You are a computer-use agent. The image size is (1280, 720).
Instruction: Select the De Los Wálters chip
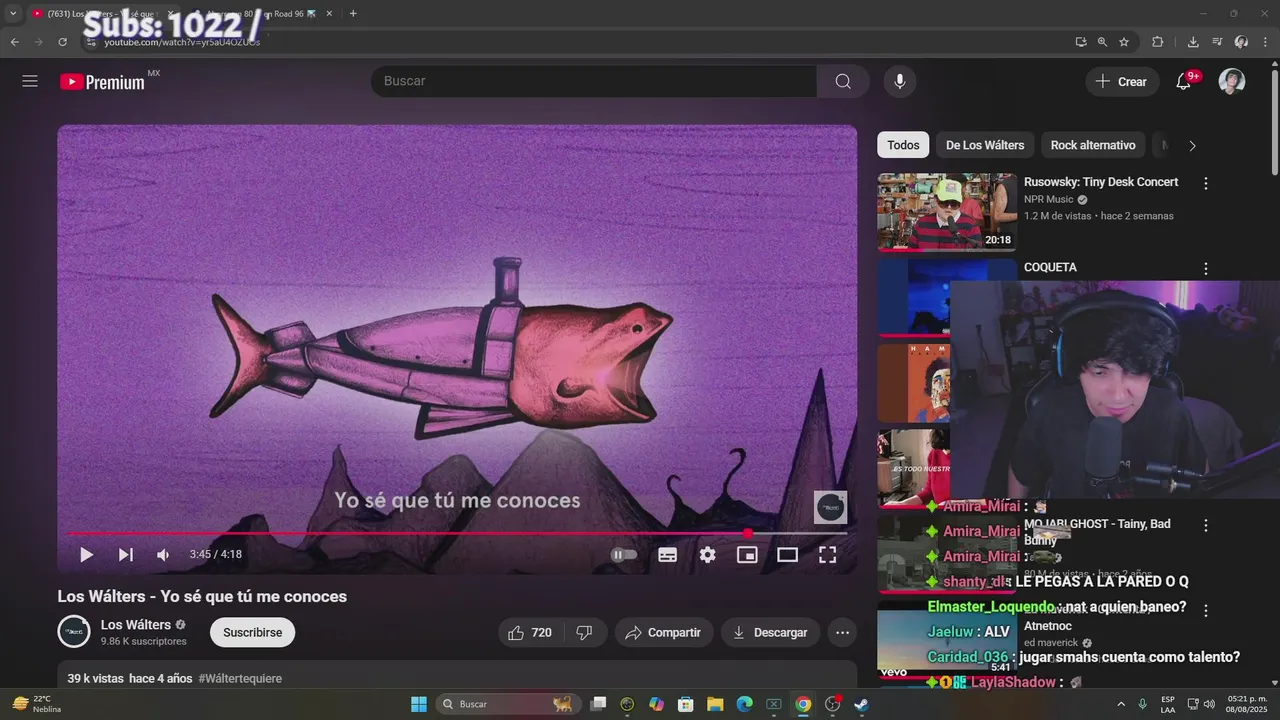pos(985,145)
